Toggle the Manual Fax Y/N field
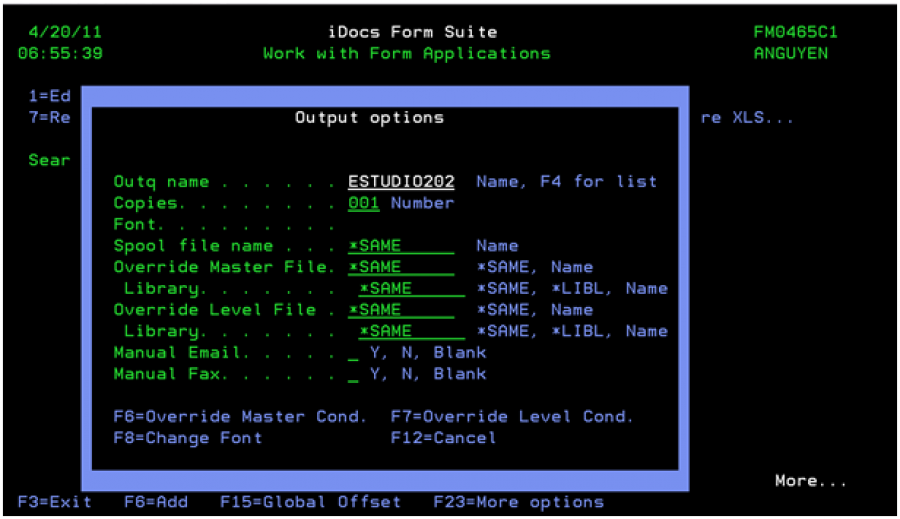 [353, 374]
